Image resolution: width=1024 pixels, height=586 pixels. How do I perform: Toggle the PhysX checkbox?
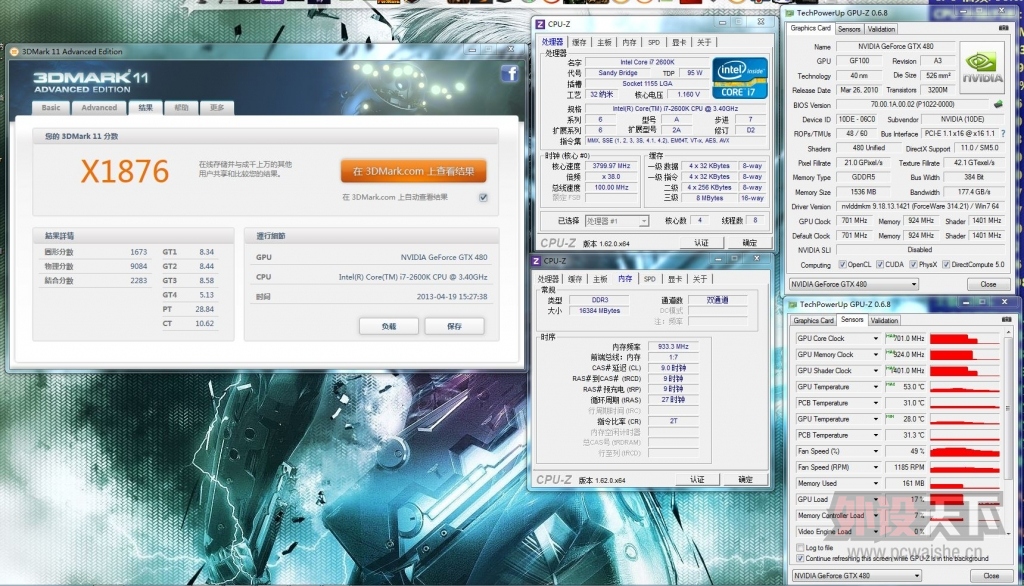914,265
